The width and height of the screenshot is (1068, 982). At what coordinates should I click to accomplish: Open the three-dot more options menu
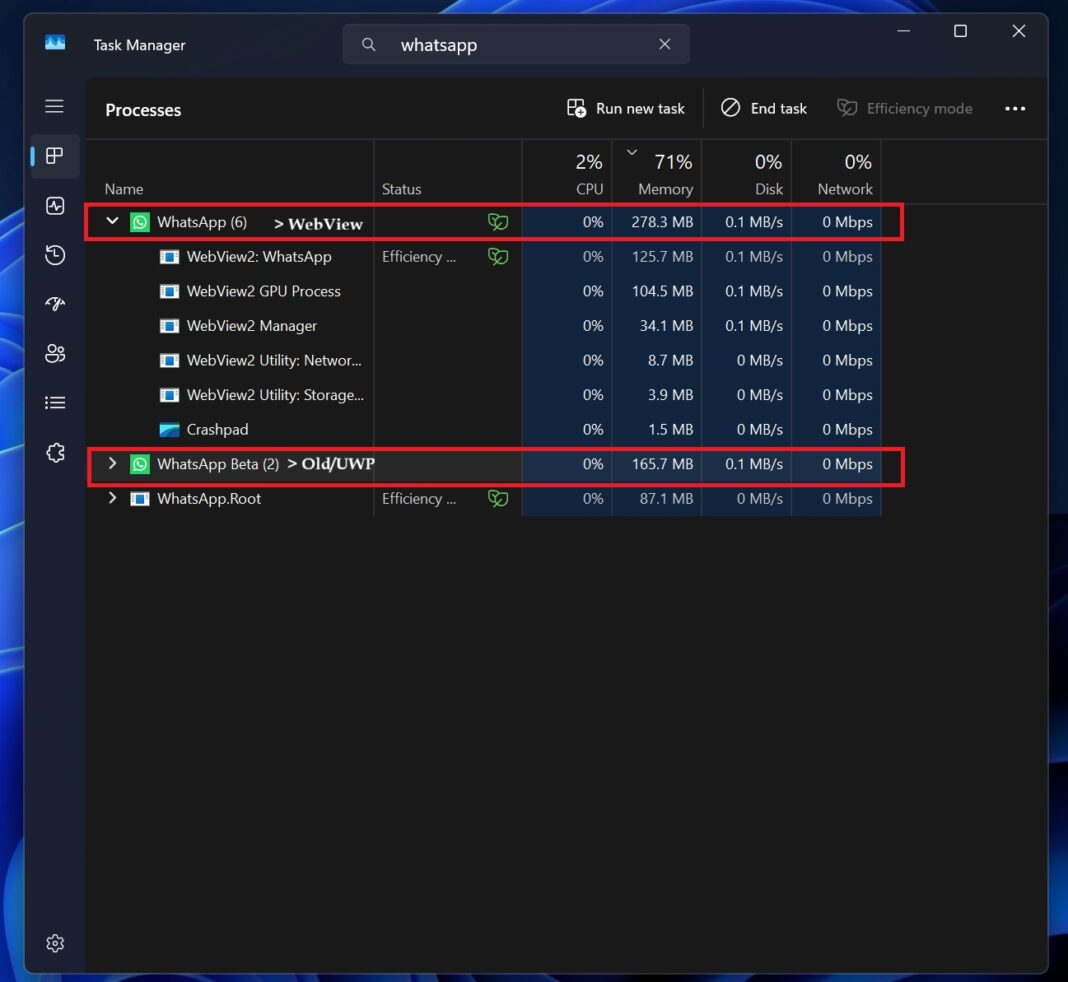pos(1015,108)
